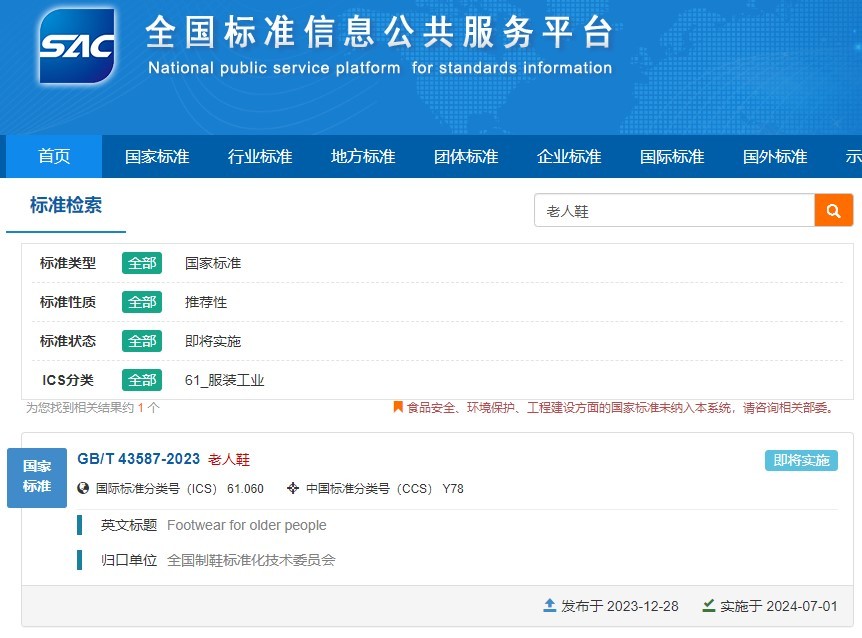Select 全部 for 标准性质 filter
862x638 pixels.
click(142, 302)
